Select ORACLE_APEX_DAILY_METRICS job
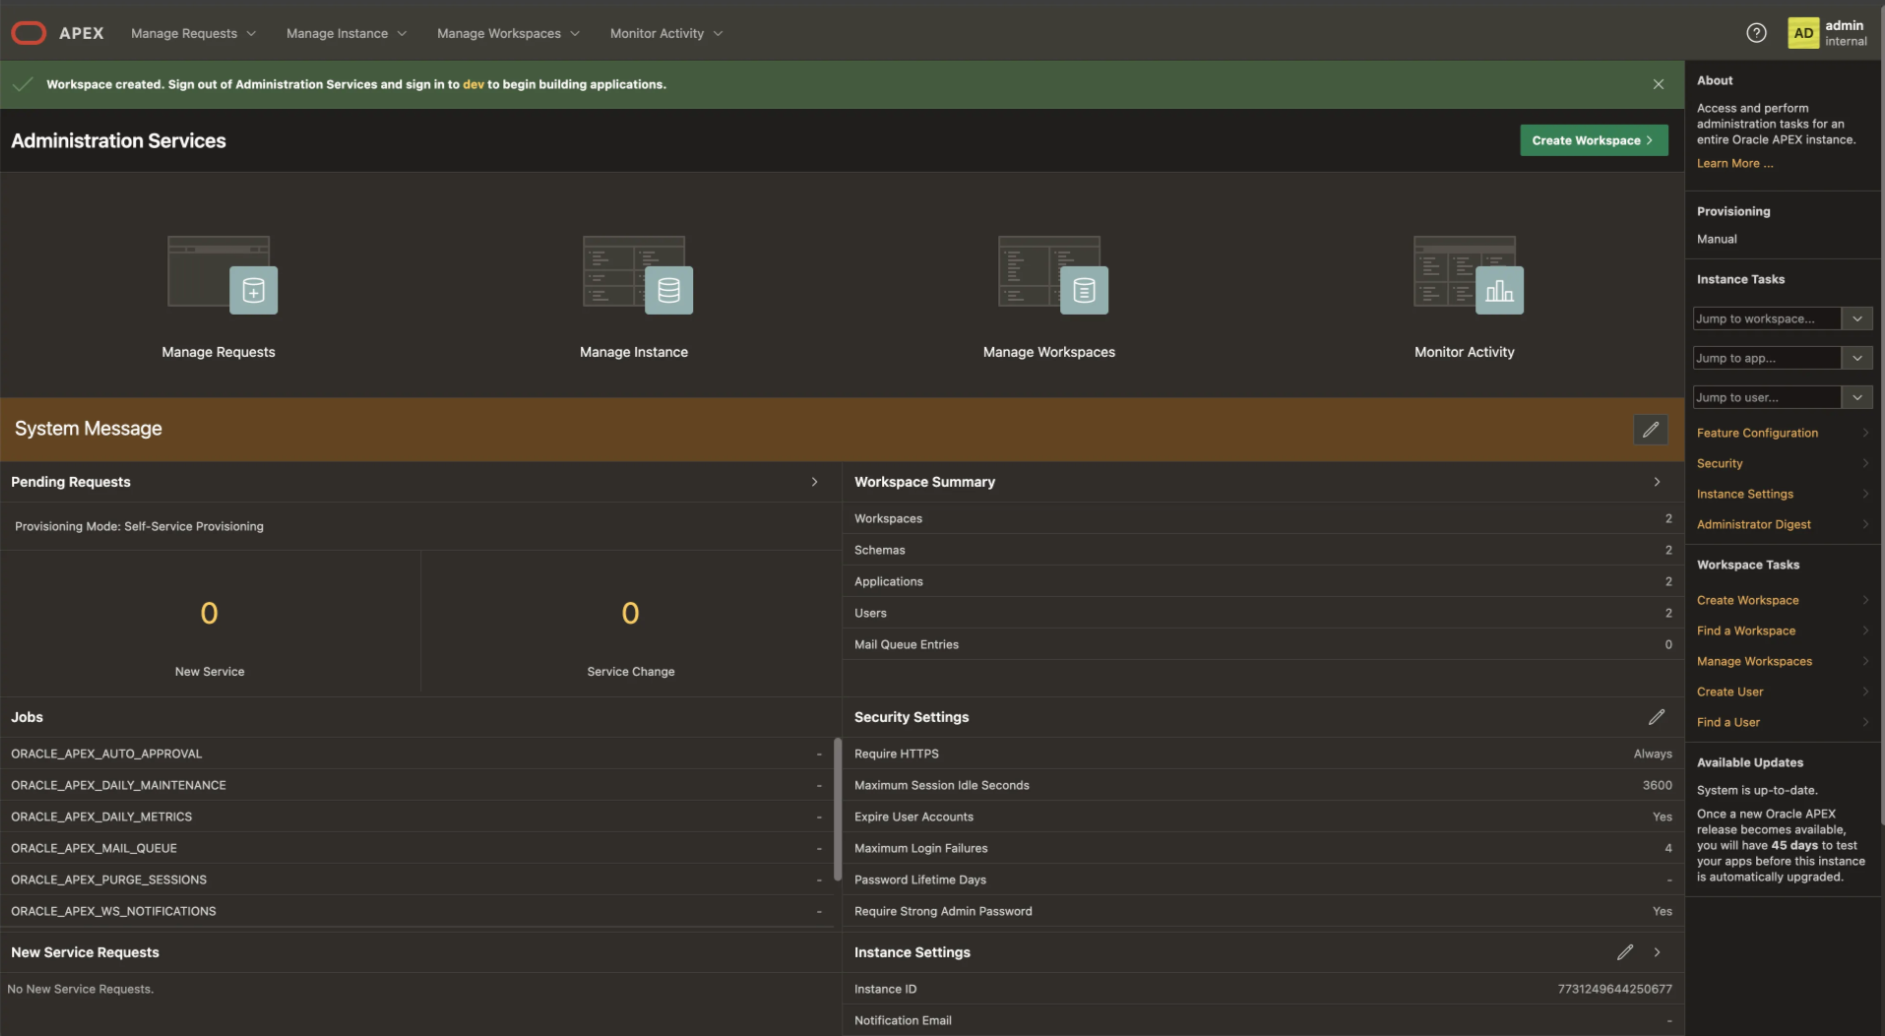1885x1036 pixels. [416, 816]
